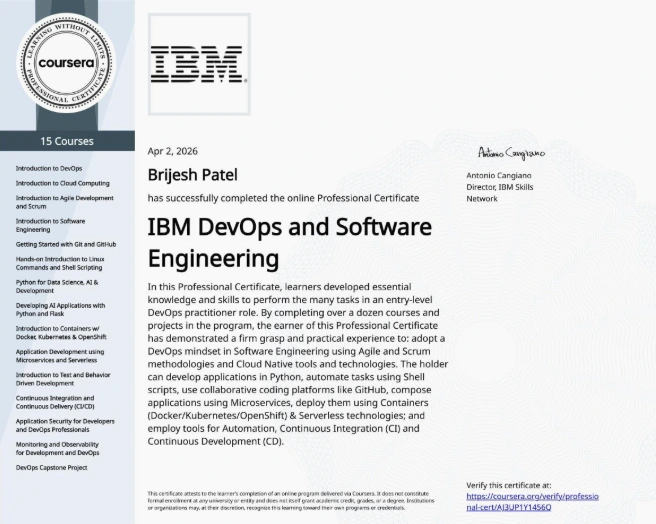Image resolution: width=656 pixels, height=524 pixels.
Task: Click Antonio Cangiano's handwritten signature
Action: (511, 153)
